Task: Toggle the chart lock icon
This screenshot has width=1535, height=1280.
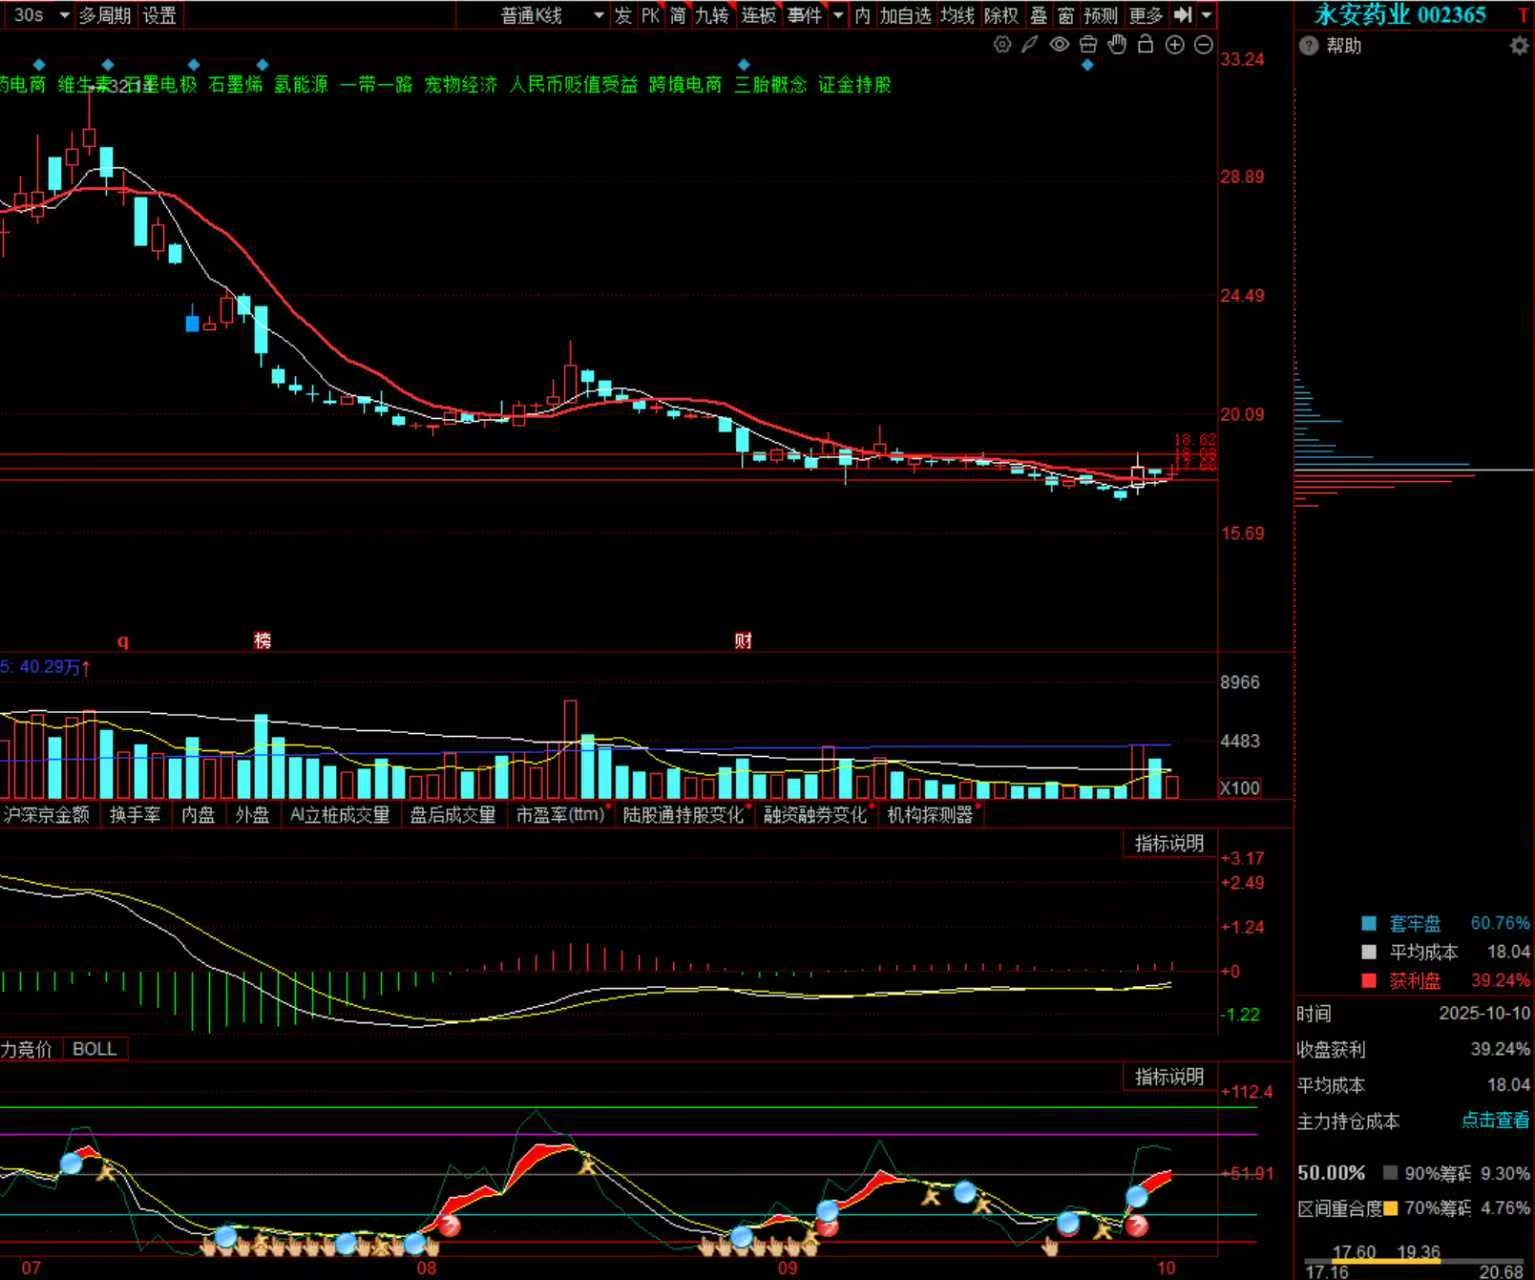Action: point(1146,45)
